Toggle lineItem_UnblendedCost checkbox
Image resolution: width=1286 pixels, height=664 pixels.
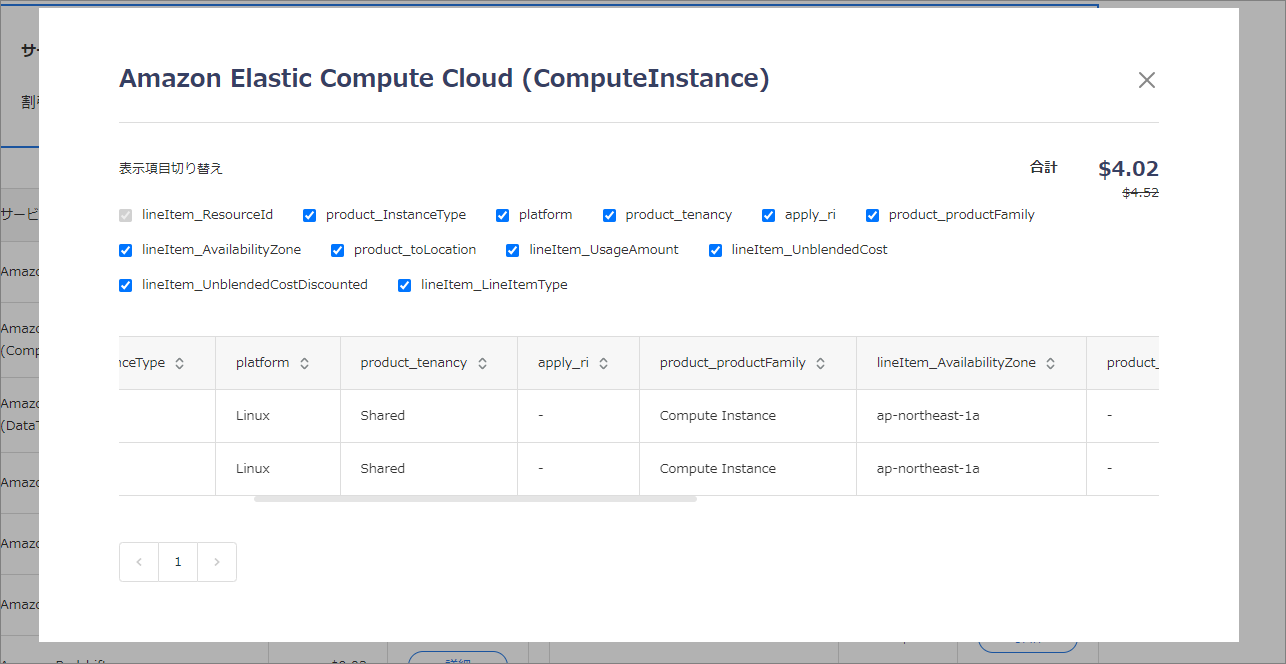tap(716, 250)
